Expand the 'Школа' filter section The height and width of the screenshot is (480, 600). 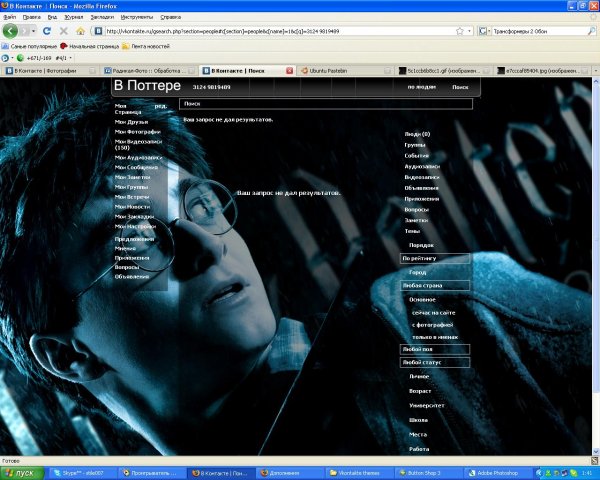click(418, 420)
